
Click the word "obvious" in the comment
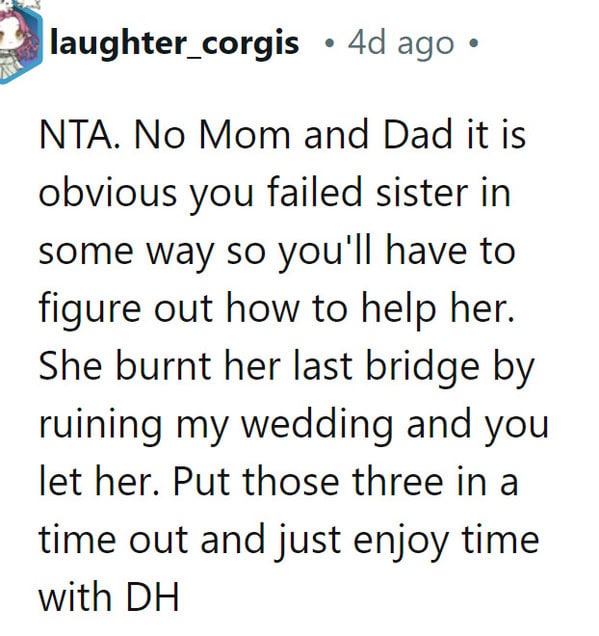pos(107,192)
